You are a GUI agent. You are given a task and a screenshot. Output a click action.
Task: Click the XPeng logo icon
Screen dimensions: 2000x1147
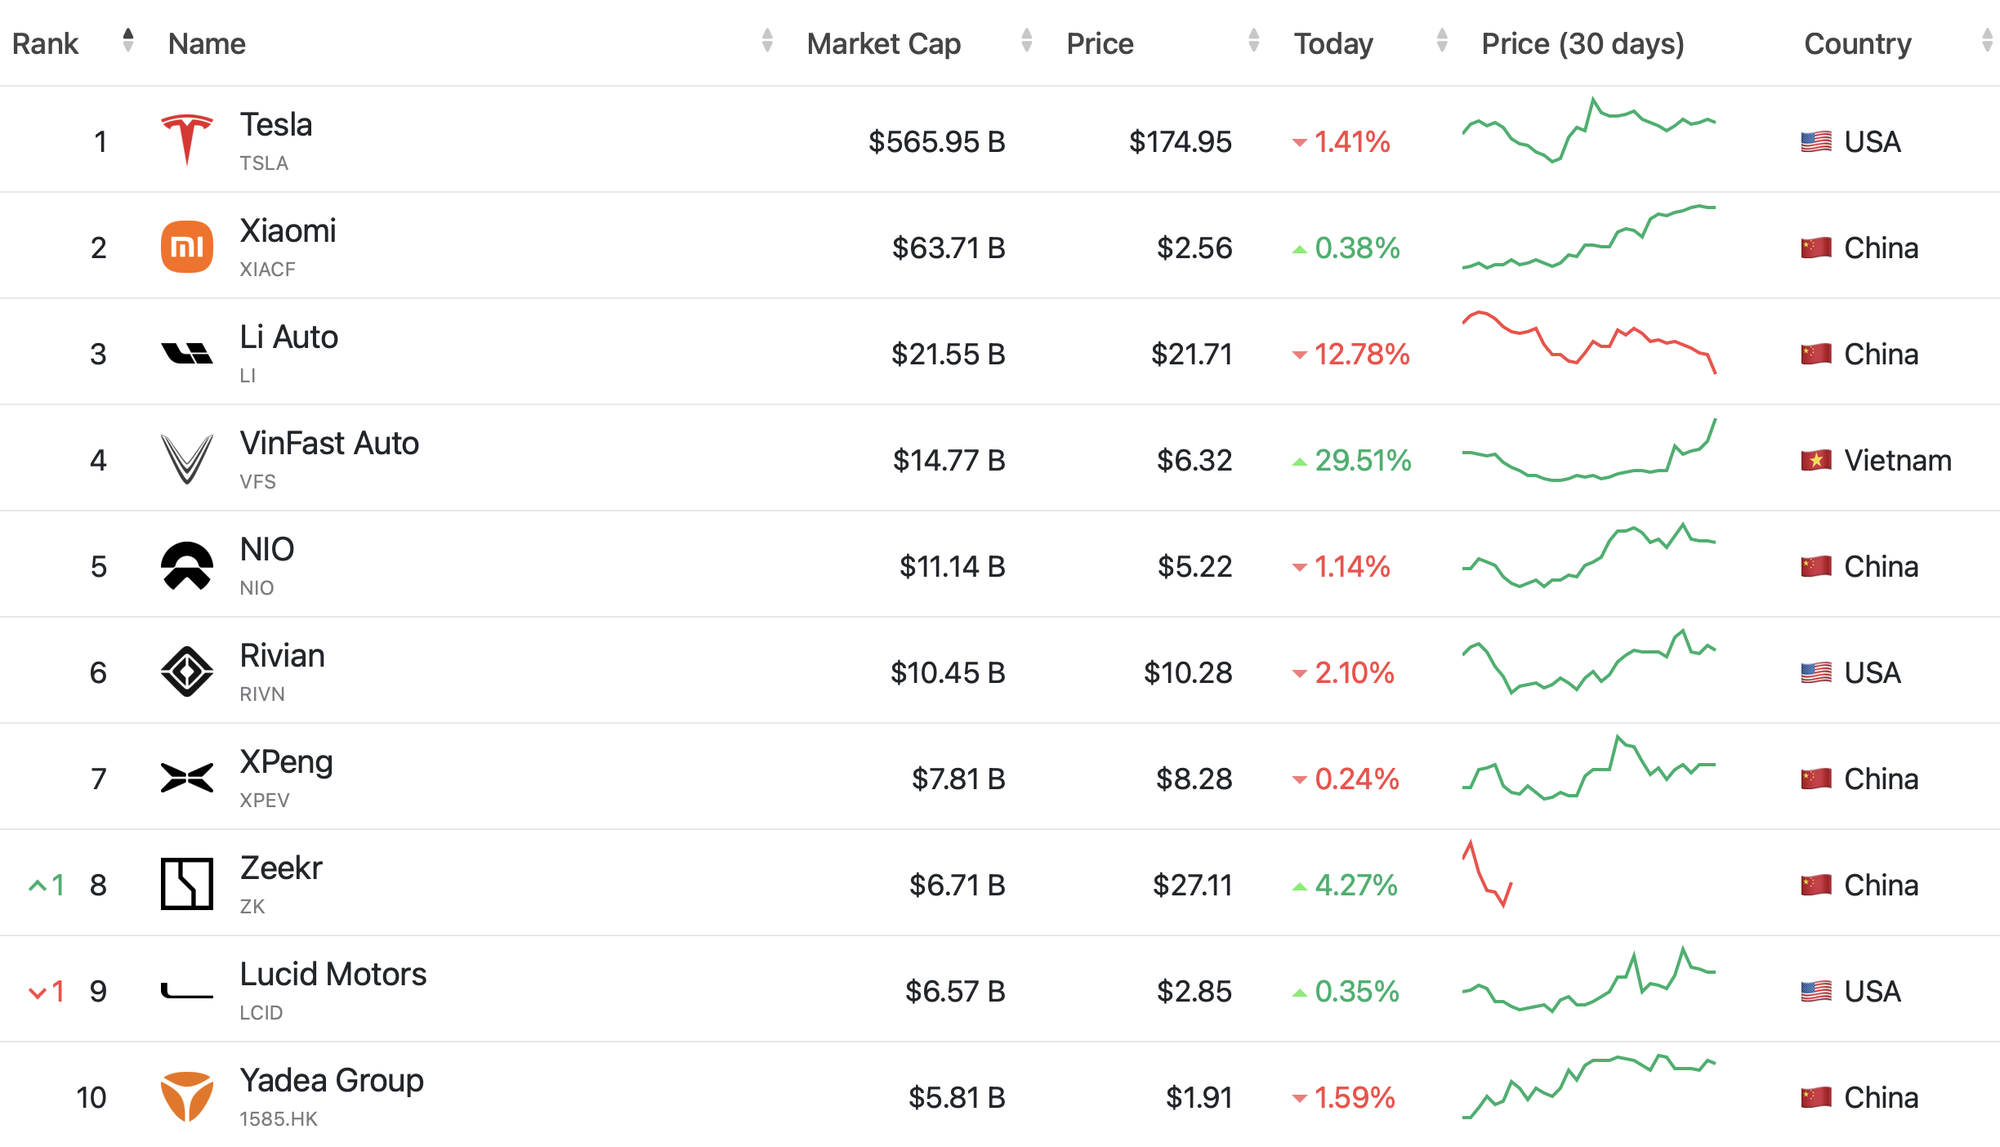click(187, 778)
